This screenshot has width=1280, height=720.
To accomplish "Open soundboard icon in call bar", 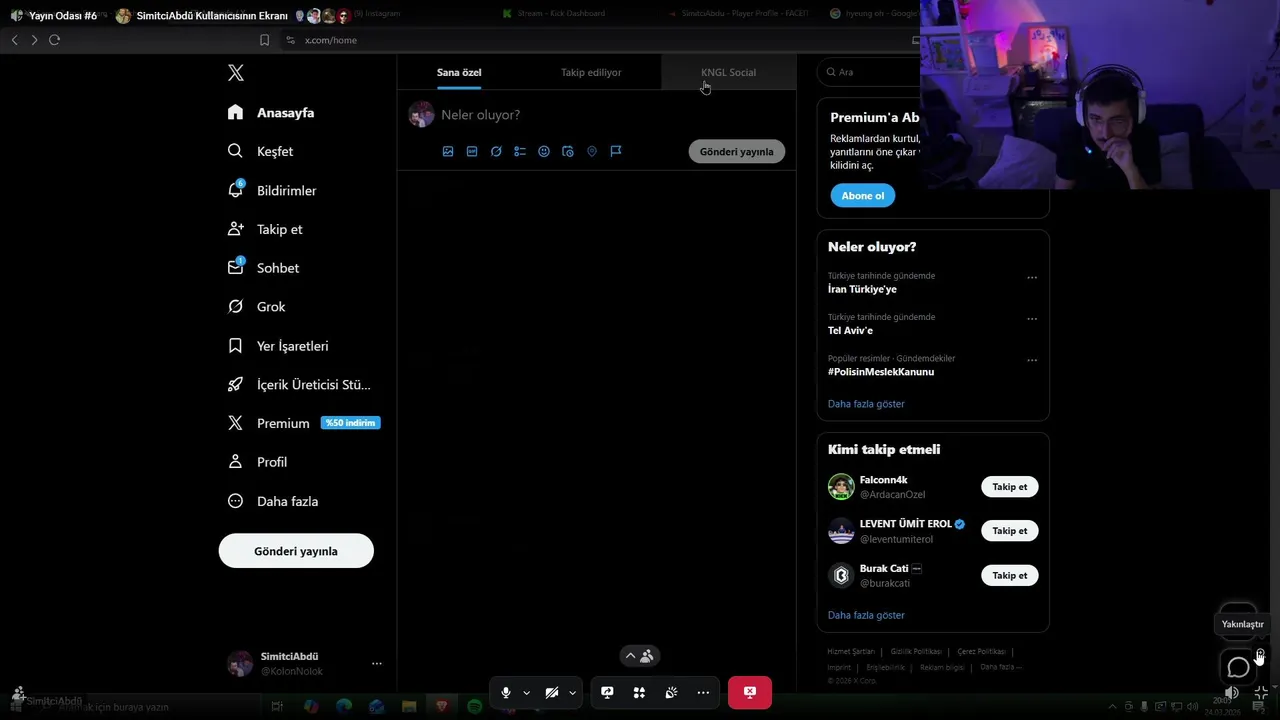I will pos(672,692).
